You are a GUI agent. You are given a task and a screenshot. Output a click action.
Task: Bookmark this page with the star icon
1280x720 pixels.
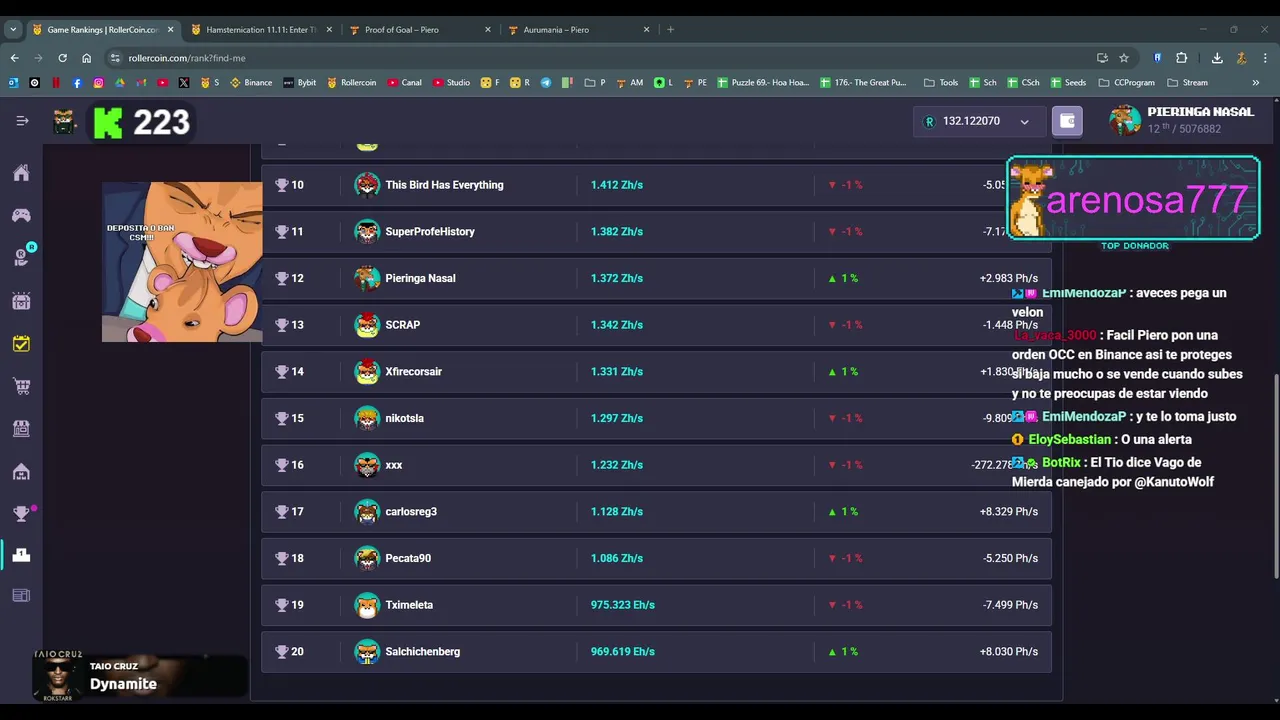[x=1124, y=58]
